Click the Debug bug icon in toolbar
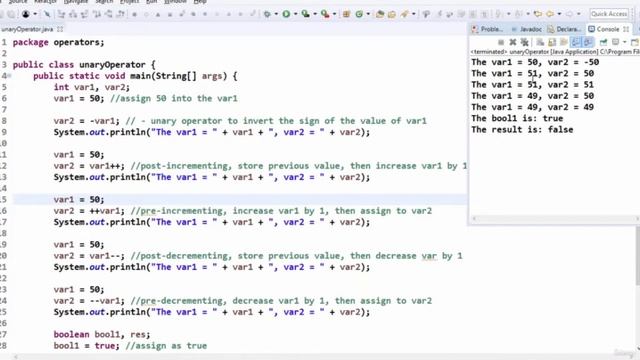 pyautogui.click(x=267, y=14)
